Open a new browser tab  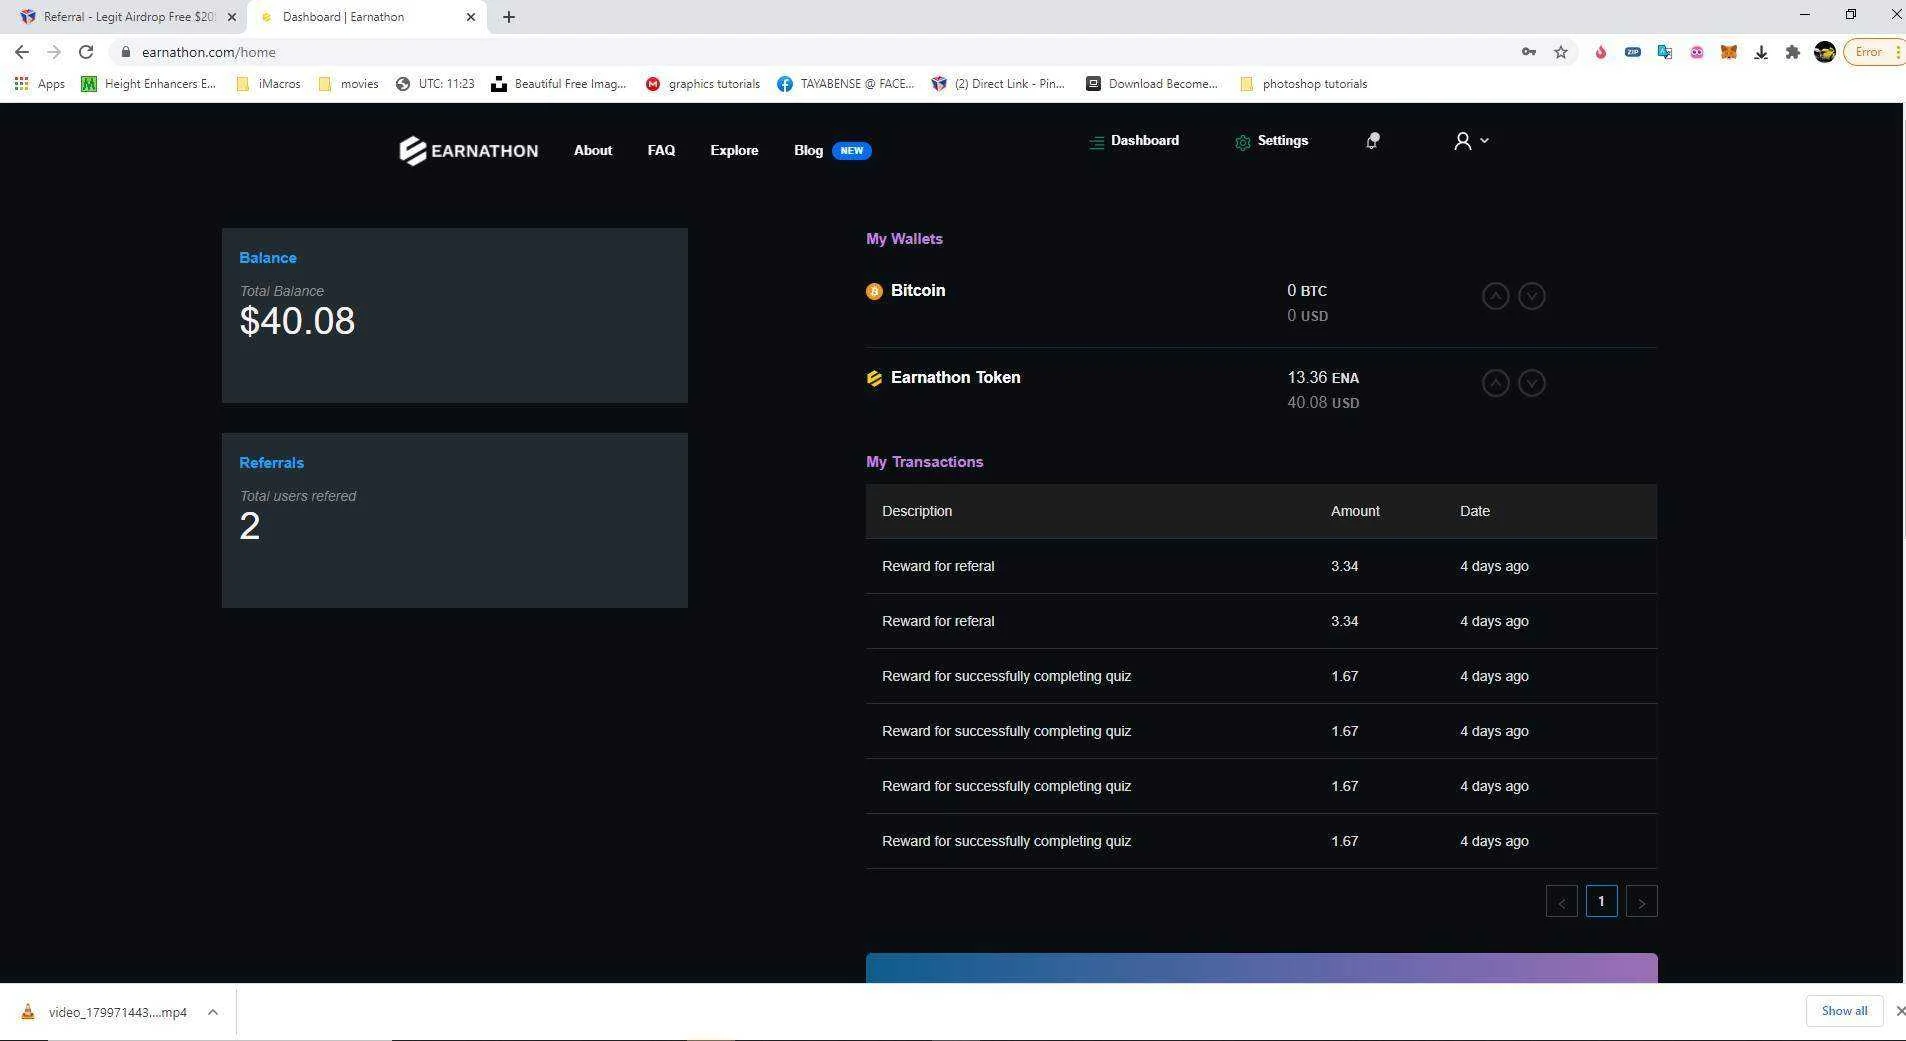[509, 17]
